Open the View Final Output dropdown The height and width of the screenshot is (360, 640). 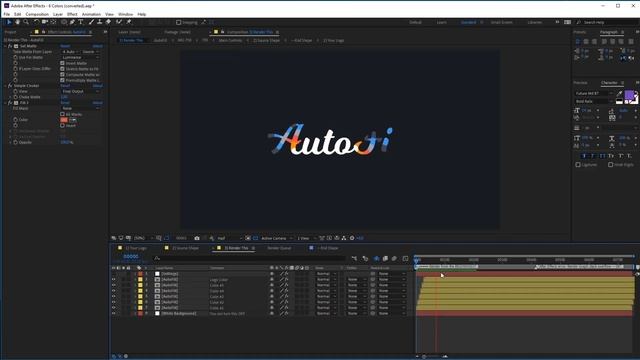[x=80, y=91]
